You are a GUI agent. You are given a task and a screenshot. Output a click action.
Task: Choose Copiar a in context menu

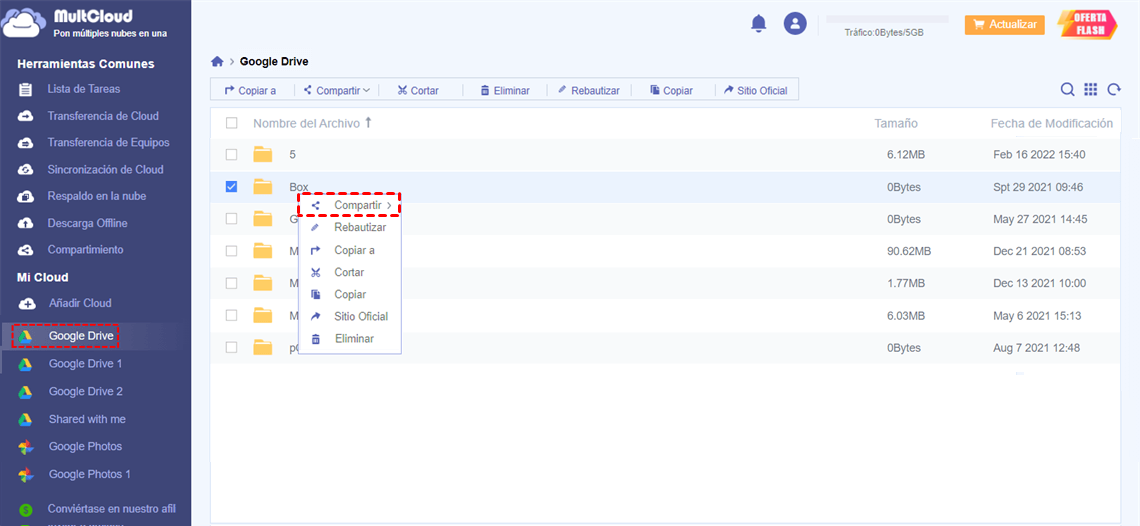(x=350, y=250)
